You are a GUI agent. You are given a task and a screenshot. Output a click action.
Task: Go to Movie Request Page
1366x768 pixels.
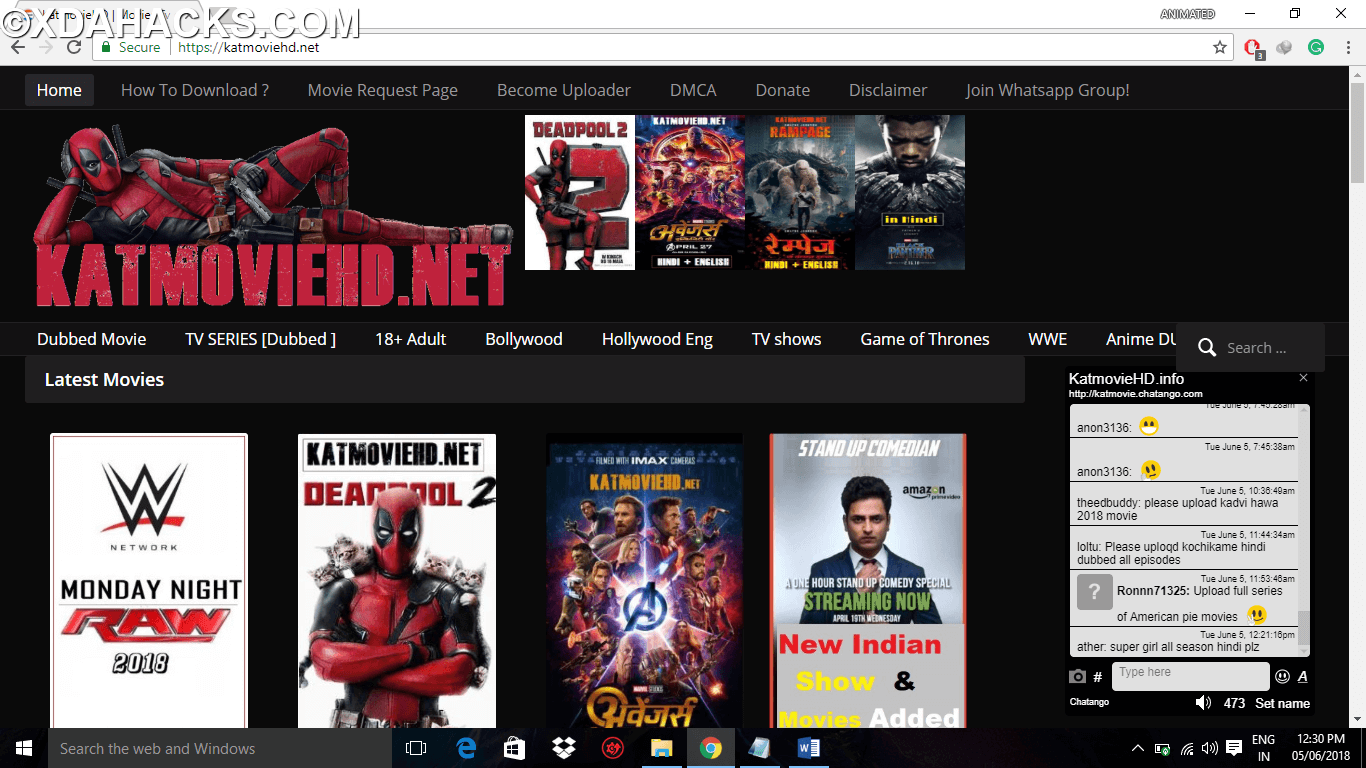(383, 90)
